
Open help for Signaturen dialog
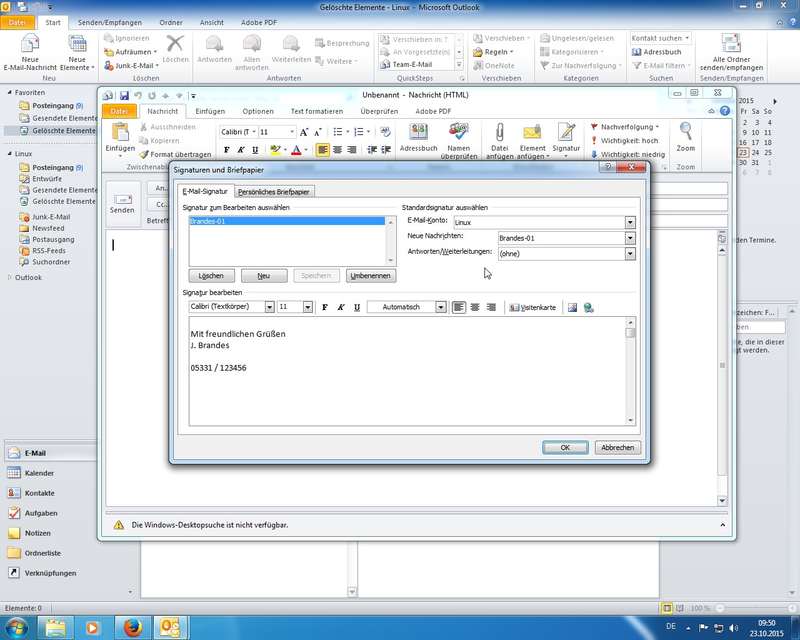pos(607,167)
